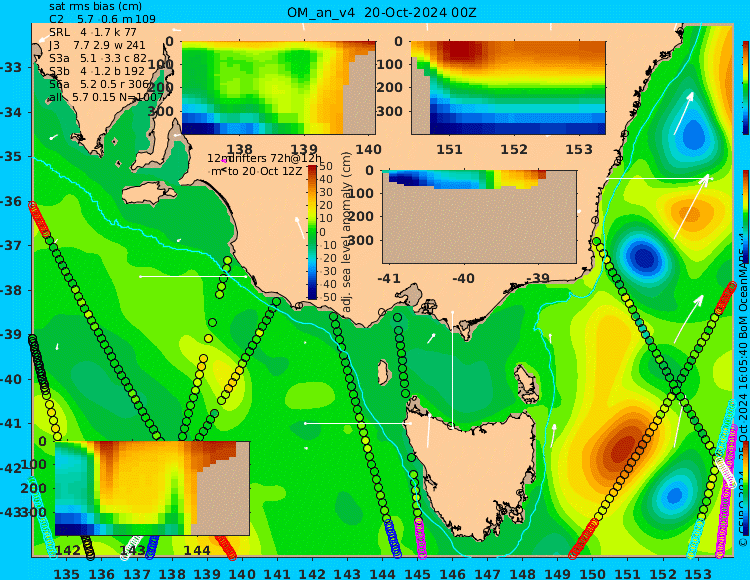Select latitude label -37 on left axis

tap(11, 245)
